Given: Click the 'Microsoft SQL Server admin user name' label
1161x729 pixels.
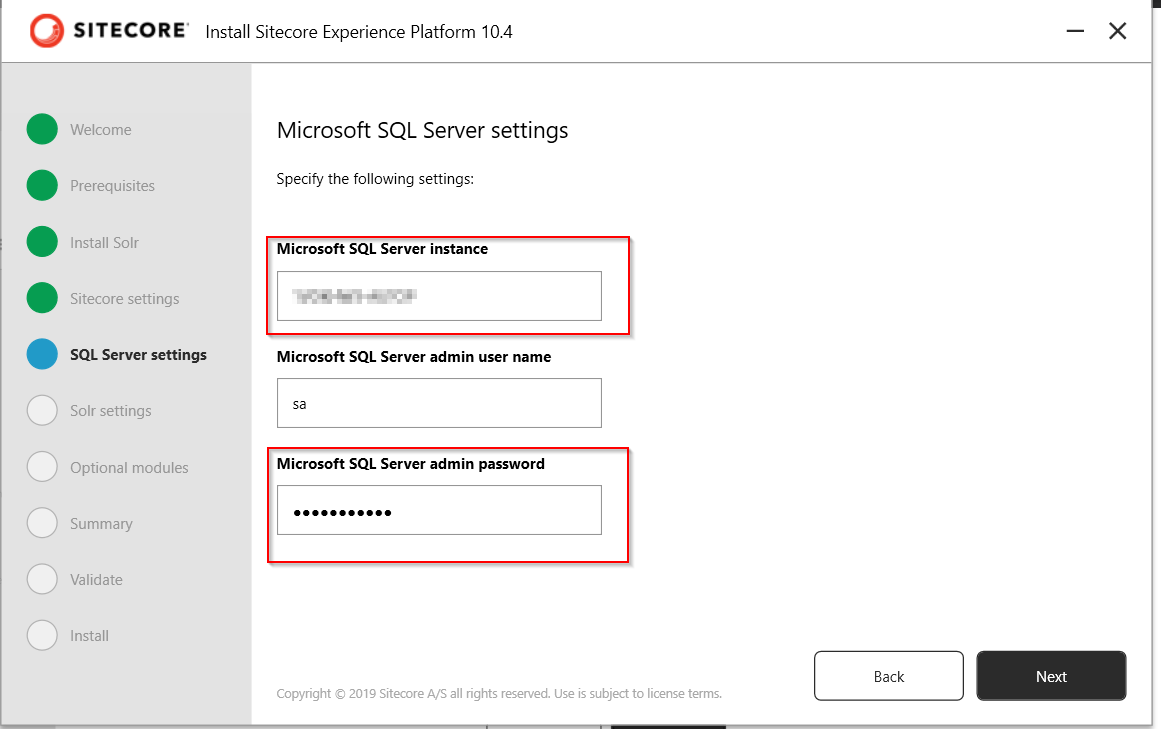Looking at the screenshot, I should click(413, 357).
